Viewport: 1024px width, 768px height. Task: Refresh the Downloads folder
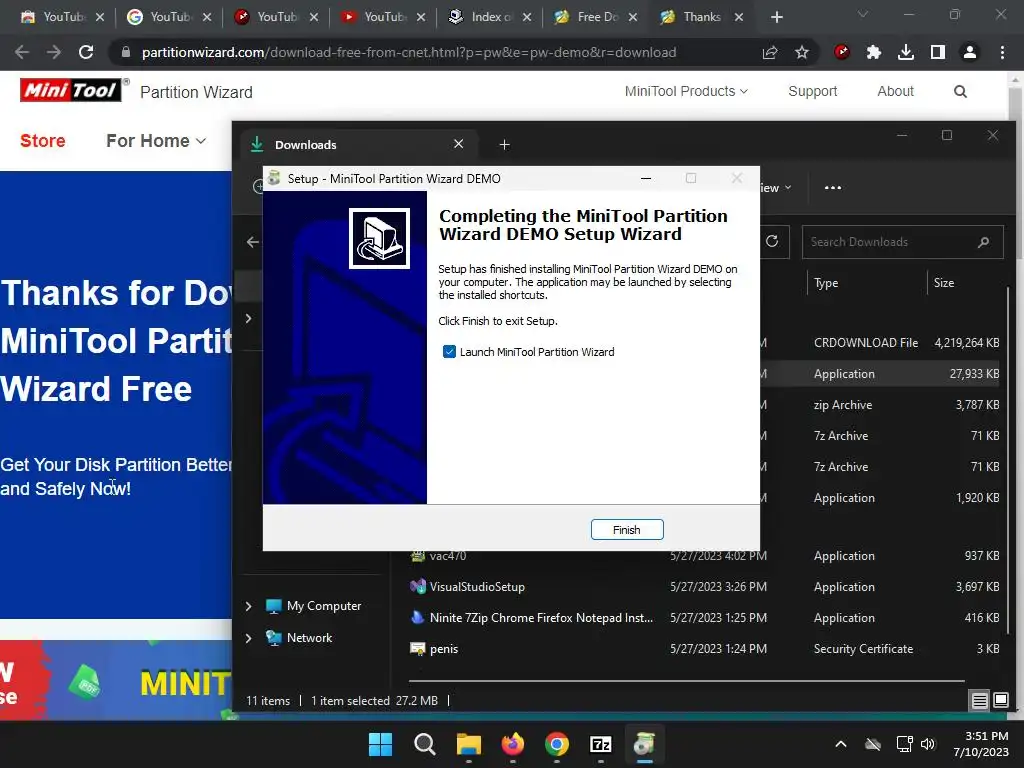772,242
